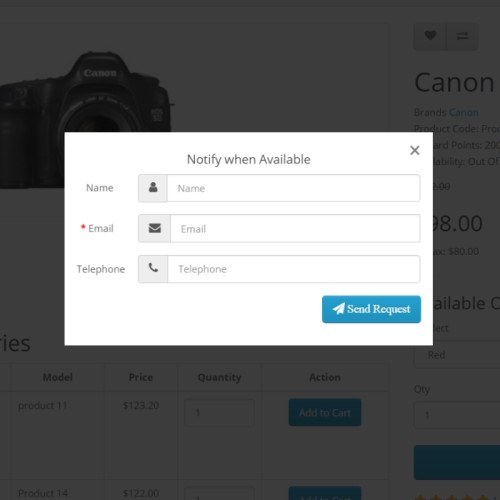Image resolution: width=500 pixels, height=500 pixels.
Task: Click the large blue button below Qty
Action: [x=457, y=462]
